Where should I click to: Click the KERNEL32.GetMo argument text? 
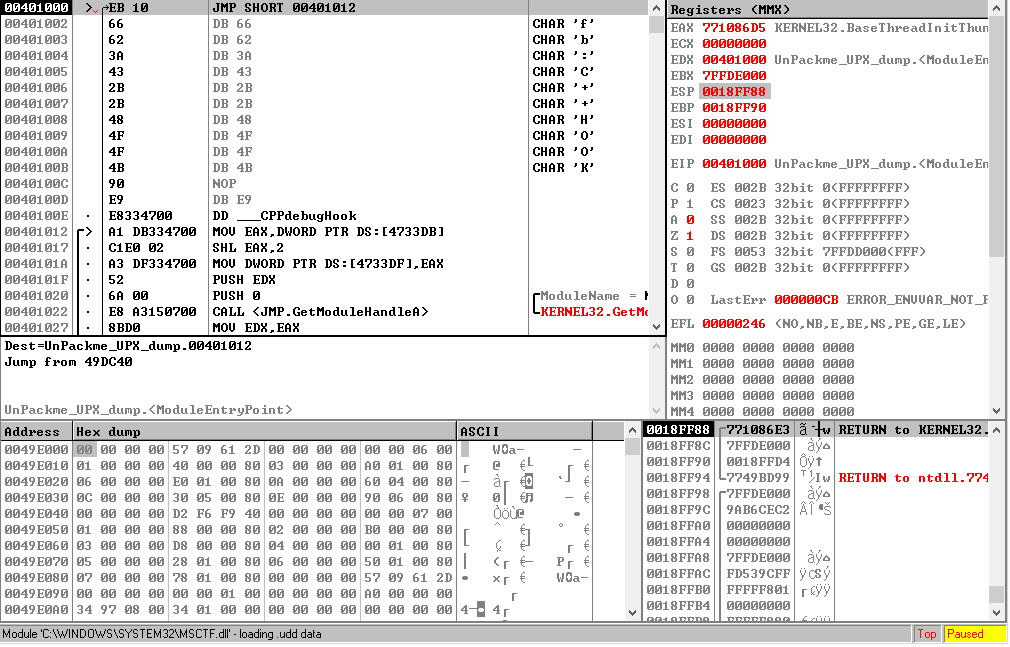click(594, 312)
